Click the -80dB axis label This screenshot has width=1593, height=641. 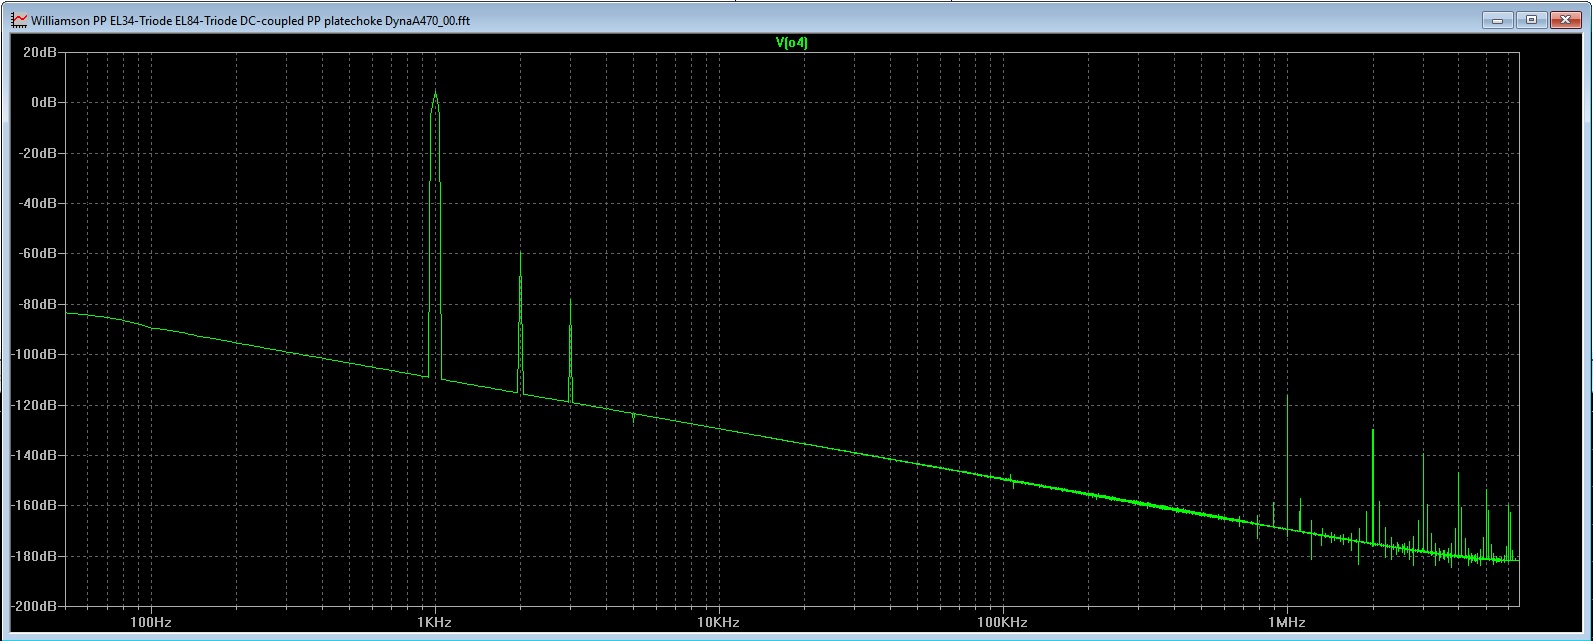tap(36, 304)
